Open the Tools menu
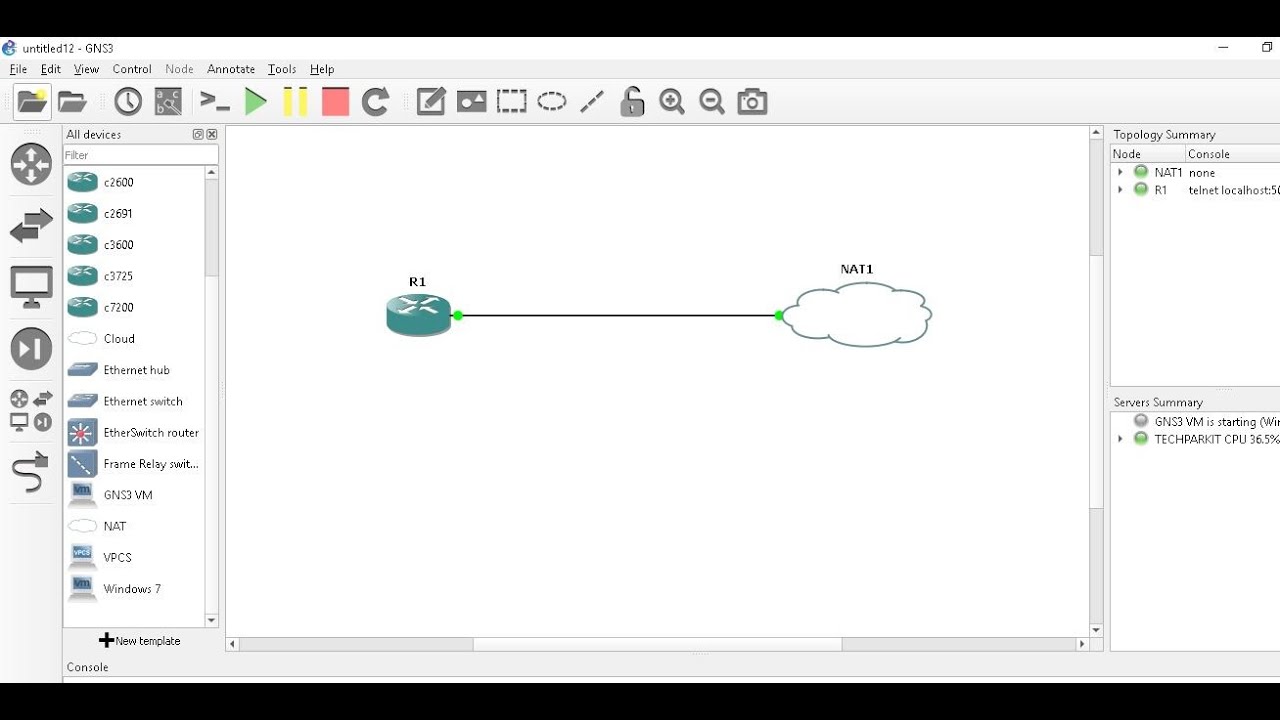The width and height of the screenshot is (1280, 720). pyautogui.click(x=282, y=69)
